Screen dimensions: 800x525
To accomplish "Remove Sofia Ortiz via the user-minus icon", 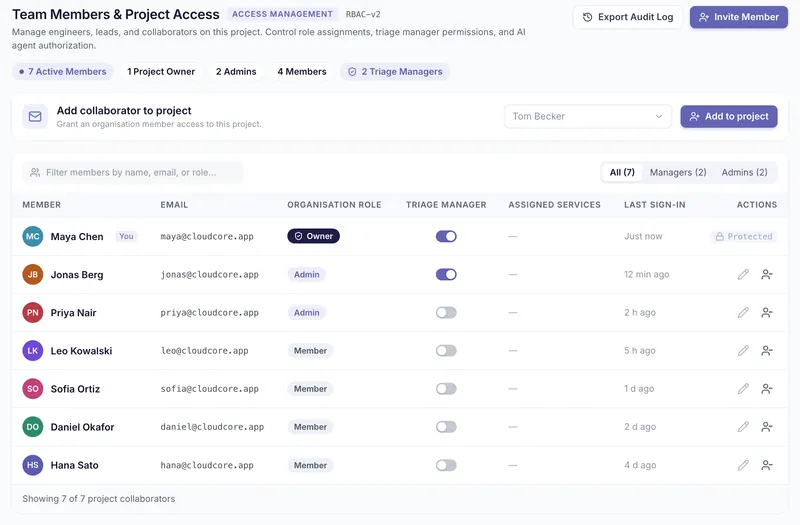I will click(767, 389).
